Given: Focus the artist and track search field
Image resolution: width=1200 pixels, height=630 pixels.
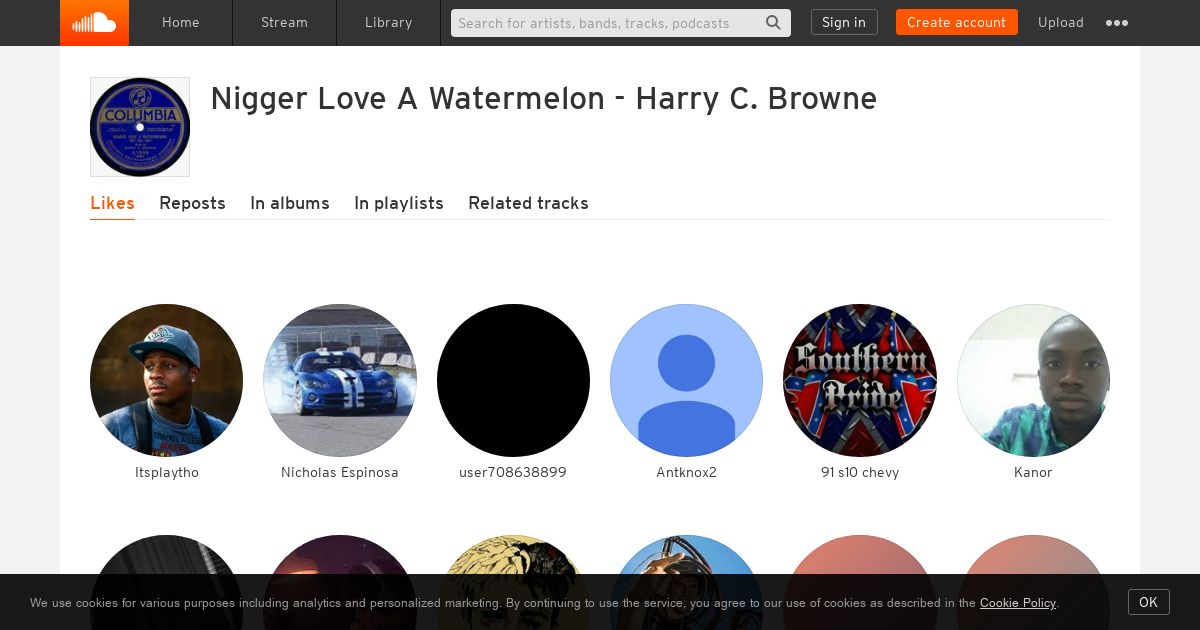Looking at the screenshot, I should point(620,23).
